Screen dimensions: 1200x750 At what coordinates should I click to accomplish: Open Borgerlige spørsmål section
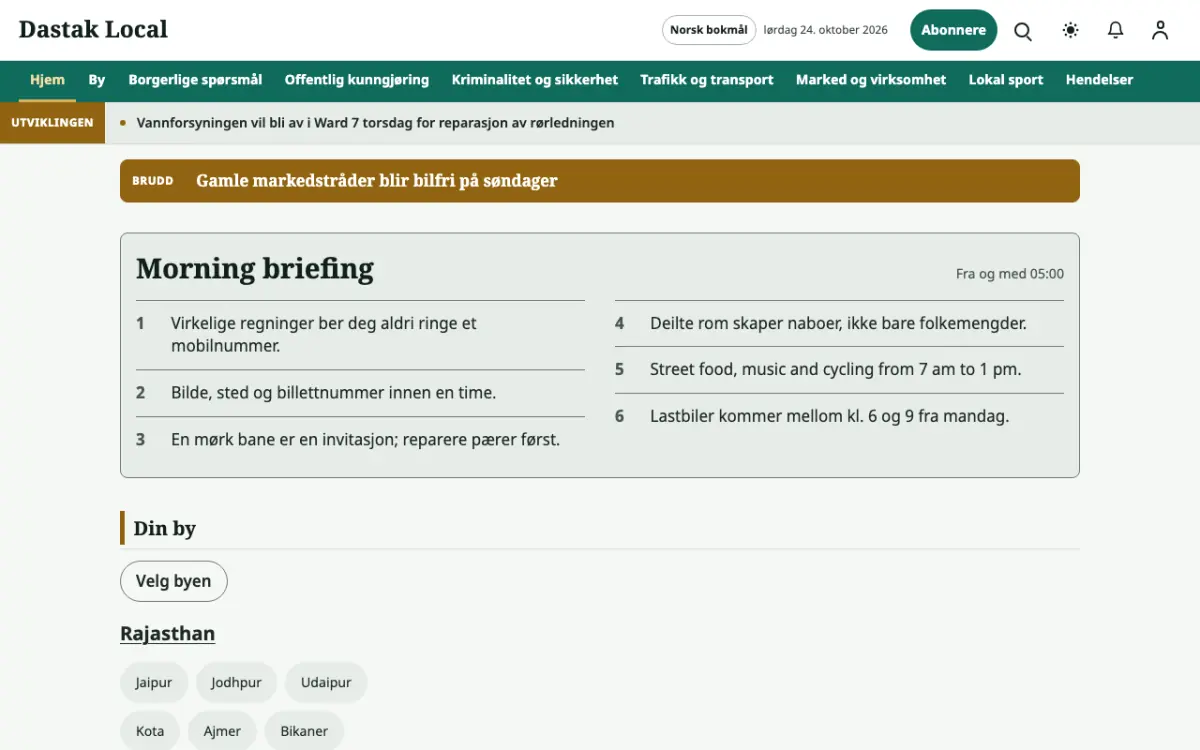point(195,80)
